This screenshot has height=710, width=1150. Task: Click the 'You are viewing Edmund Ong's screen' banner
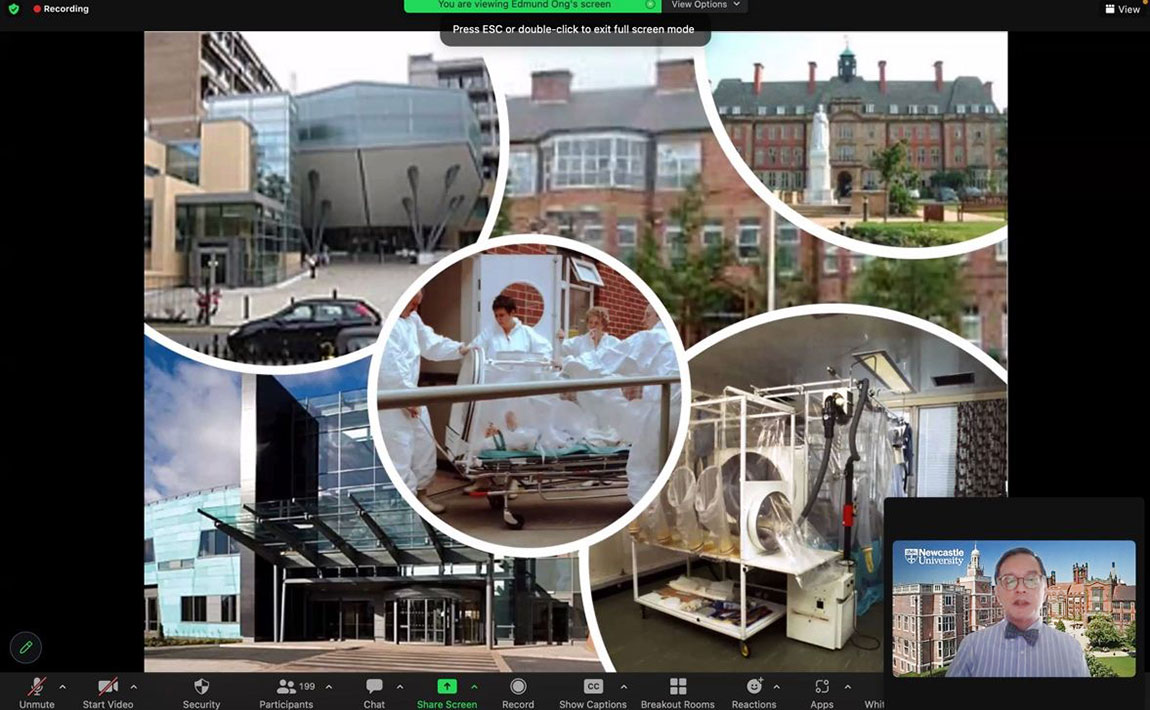(x=524, y=5)
